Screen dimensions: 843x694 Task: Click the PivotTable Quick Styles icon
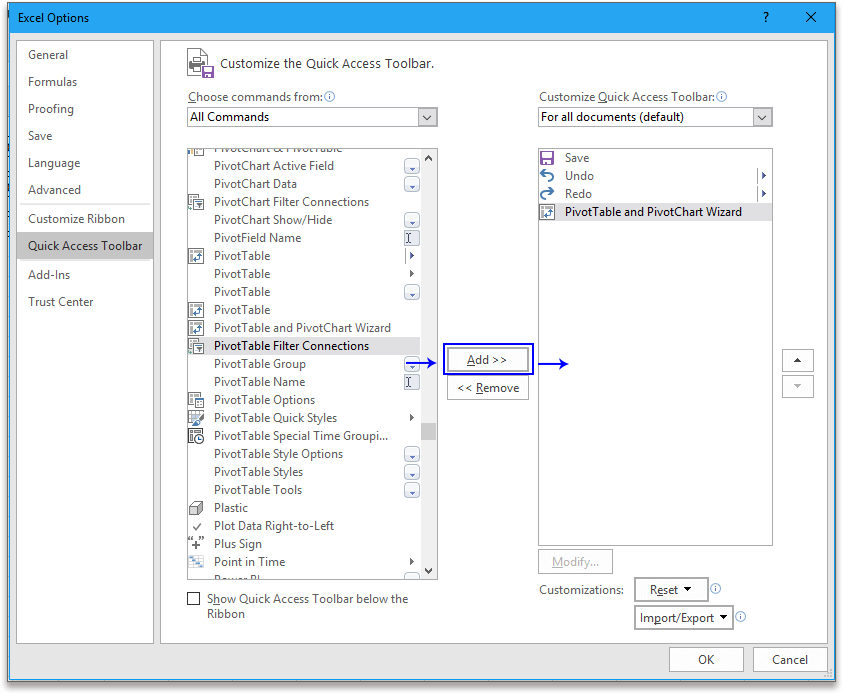196,418
